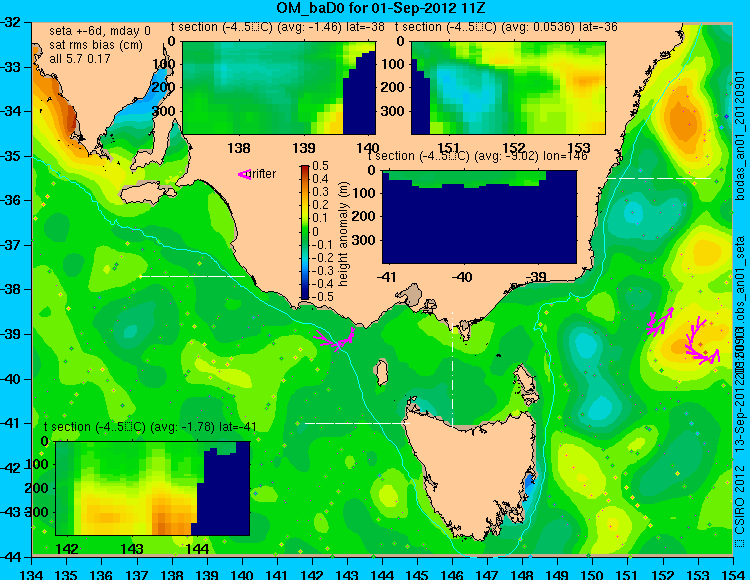Click the -32 latitude axis label
The image size is (750, 580).
(11, 22)
